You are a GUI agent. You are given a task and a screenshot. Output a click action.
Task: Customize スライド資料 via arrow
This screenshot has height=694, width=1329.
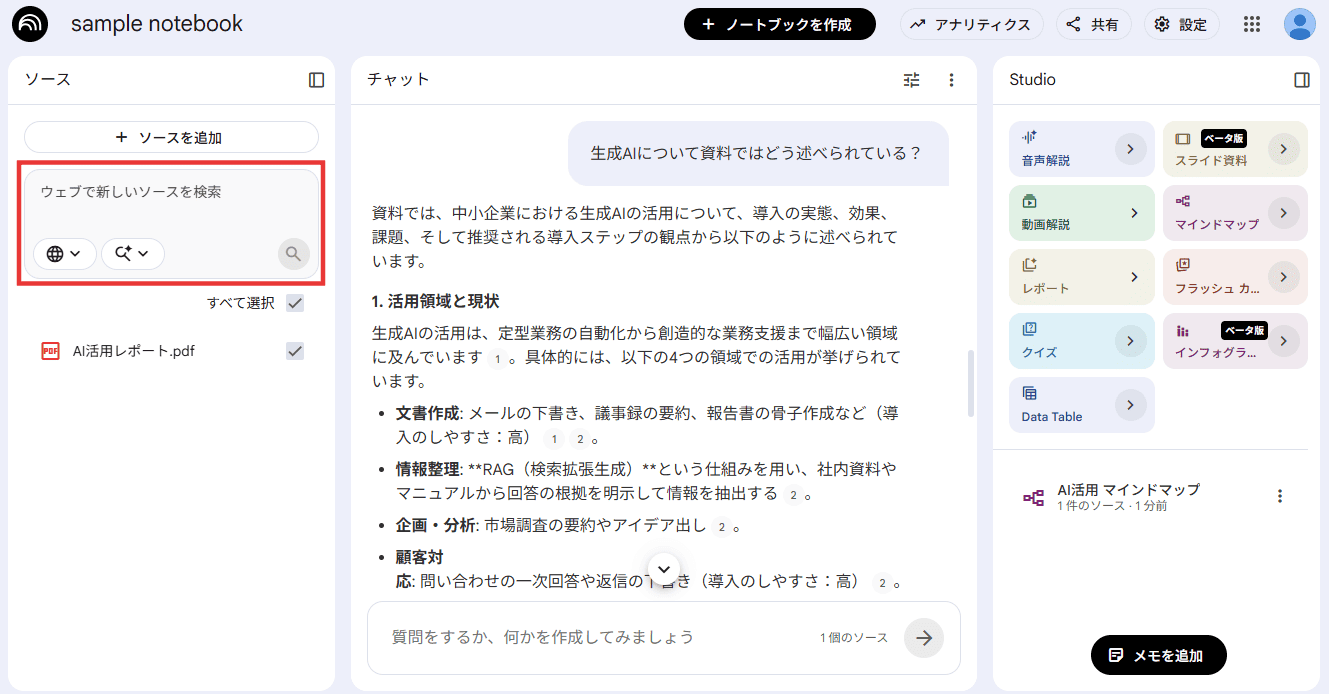(1284, 149)
